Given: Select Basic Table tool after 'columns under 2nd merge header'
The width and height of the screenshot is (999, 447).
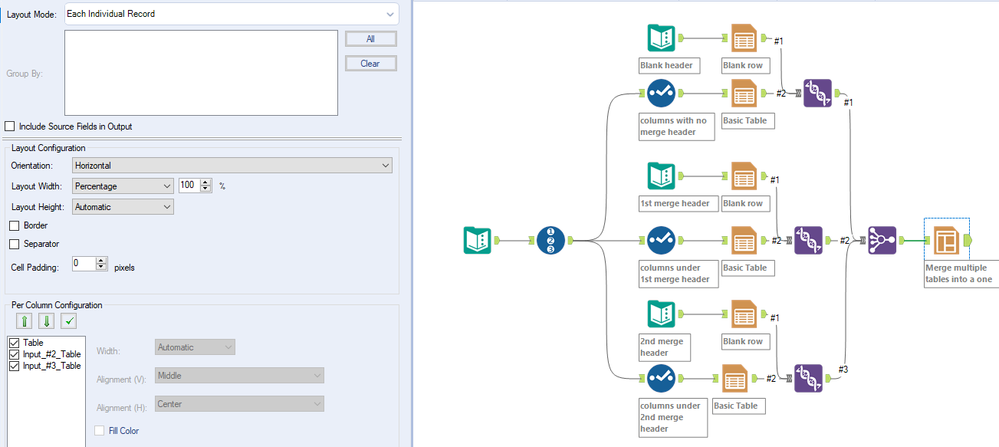Looking at the screenshot, I should (x=737, y=378).
